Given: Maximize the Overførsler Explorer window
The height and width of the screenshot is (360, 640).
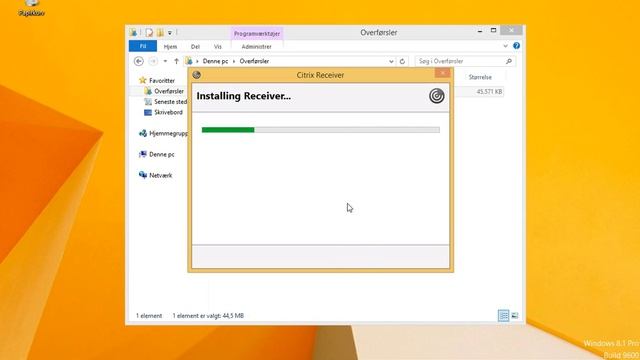Looking at the screenshot, I should pyautogui.click(x=493, y=31).
